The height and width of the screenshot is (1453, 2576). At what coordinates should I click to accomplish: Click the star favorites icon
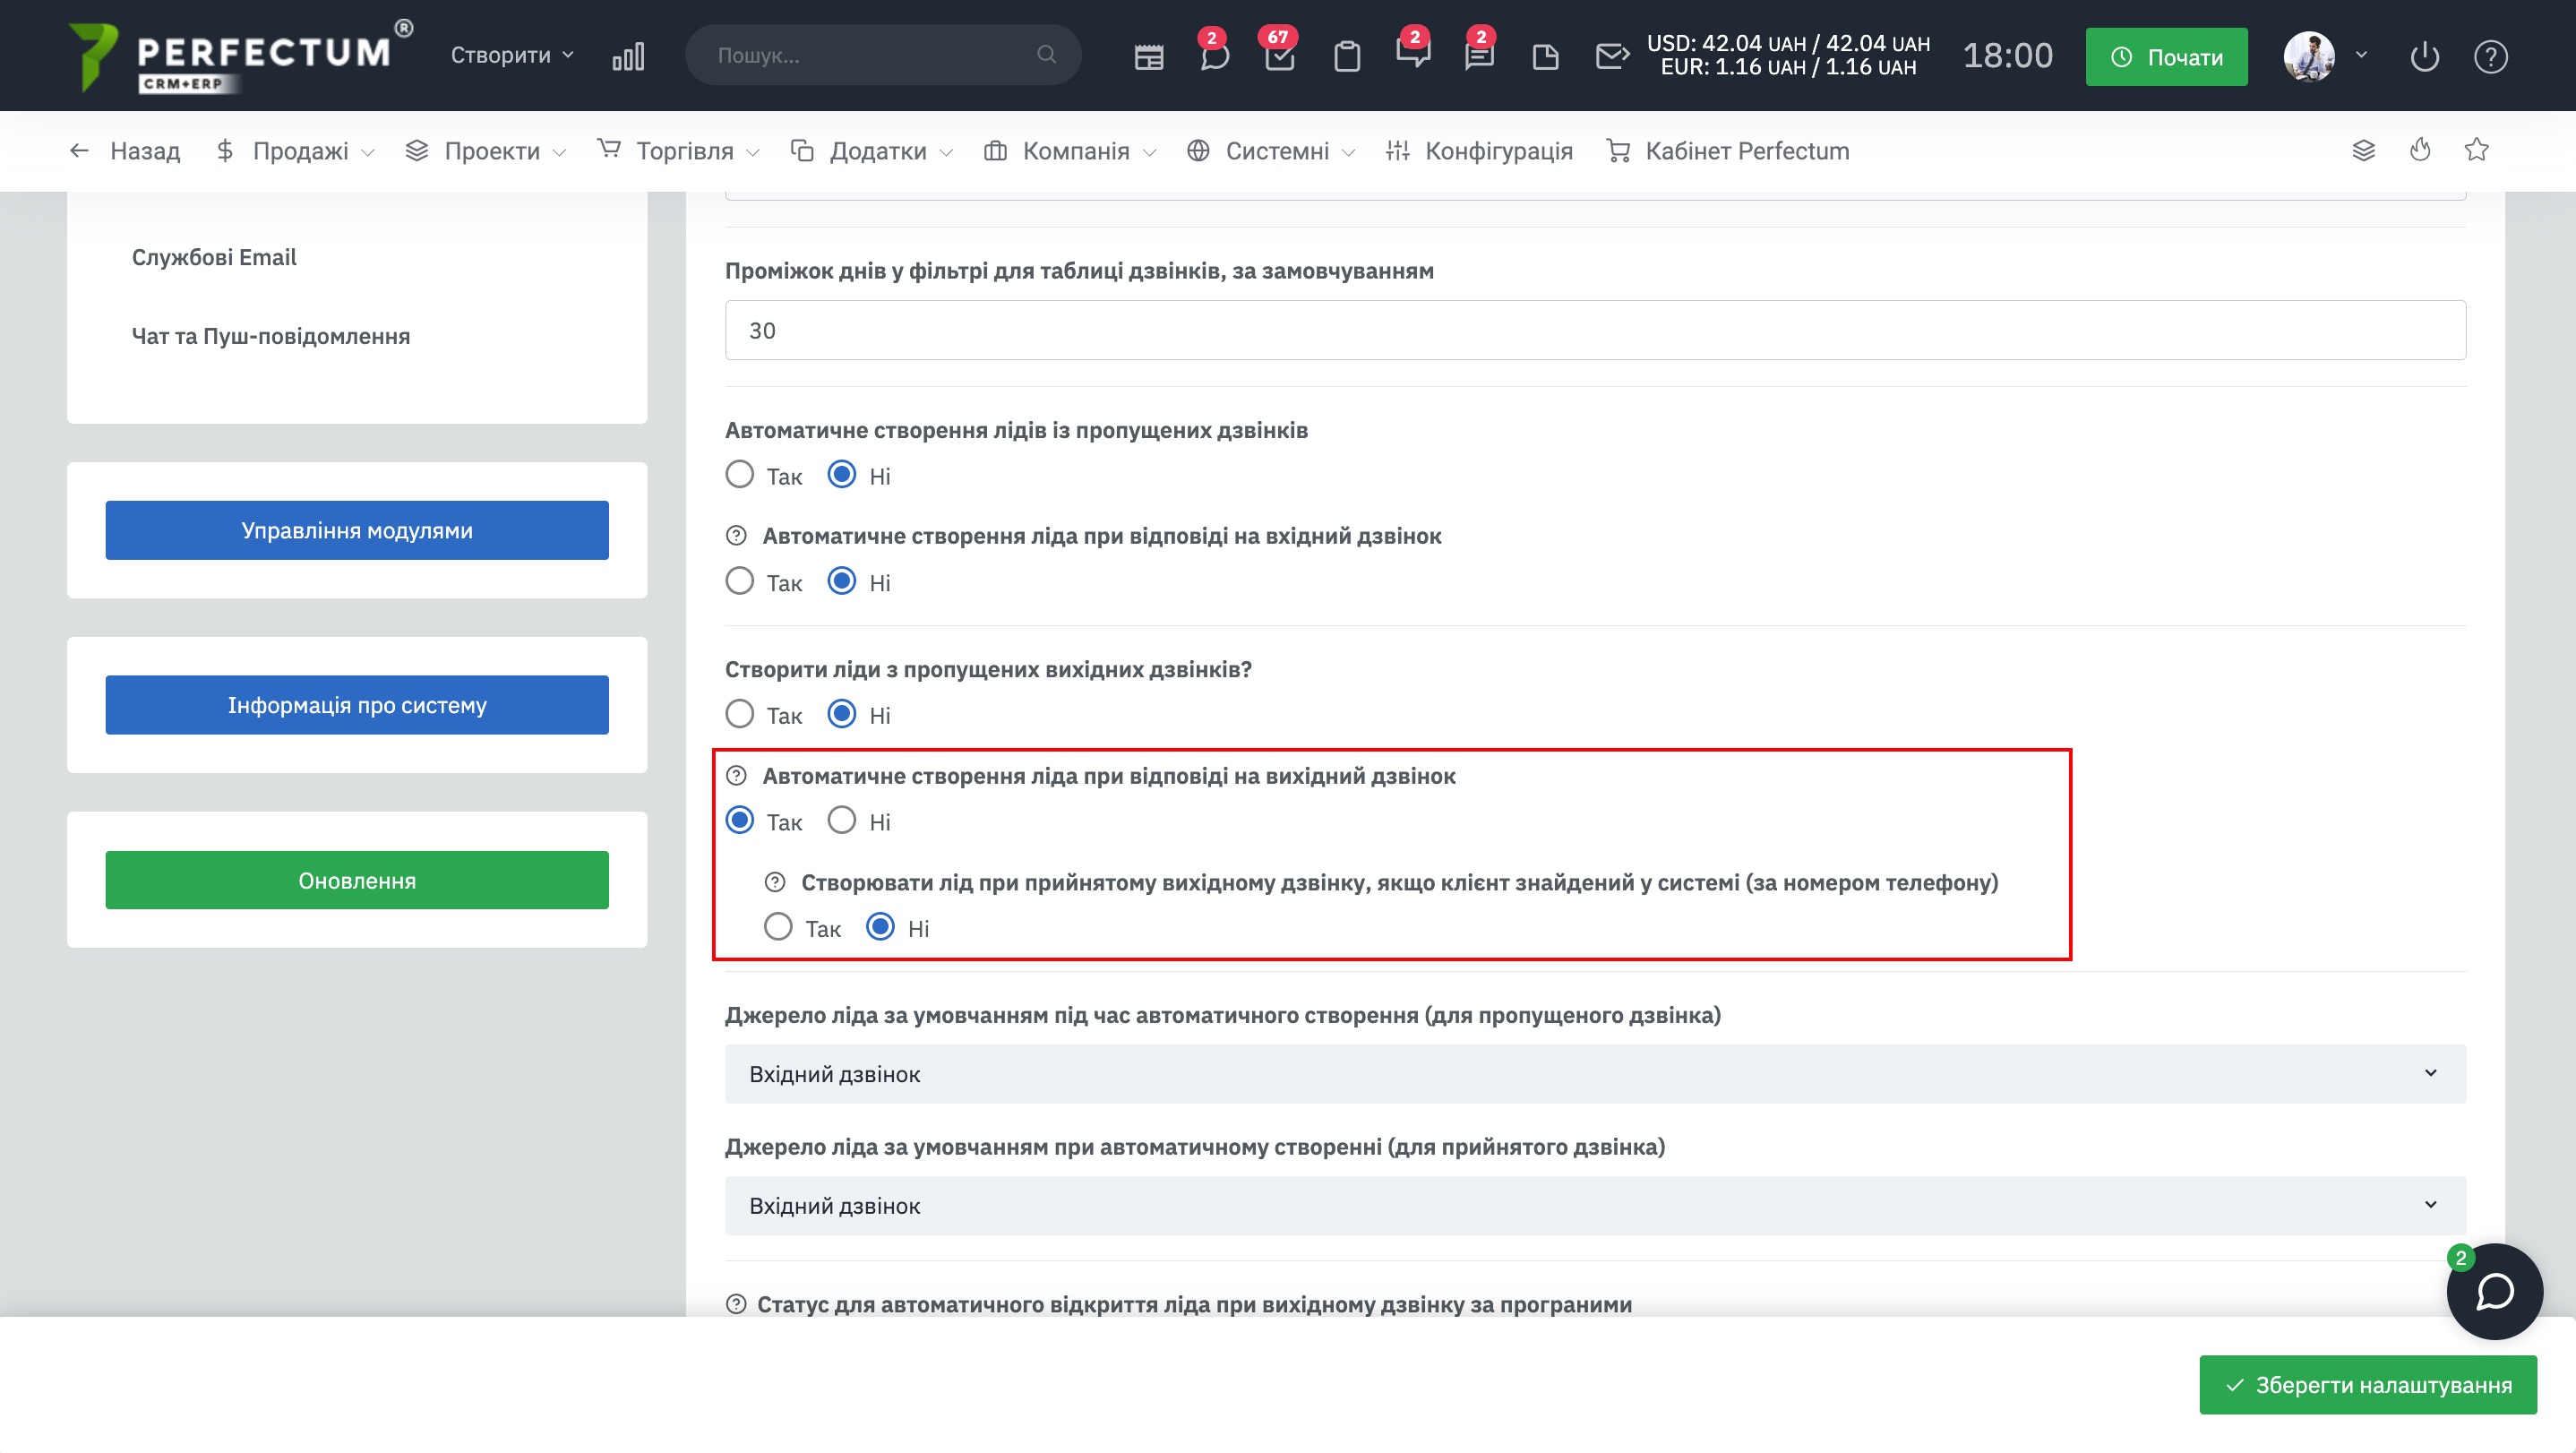click(2476, 150)
